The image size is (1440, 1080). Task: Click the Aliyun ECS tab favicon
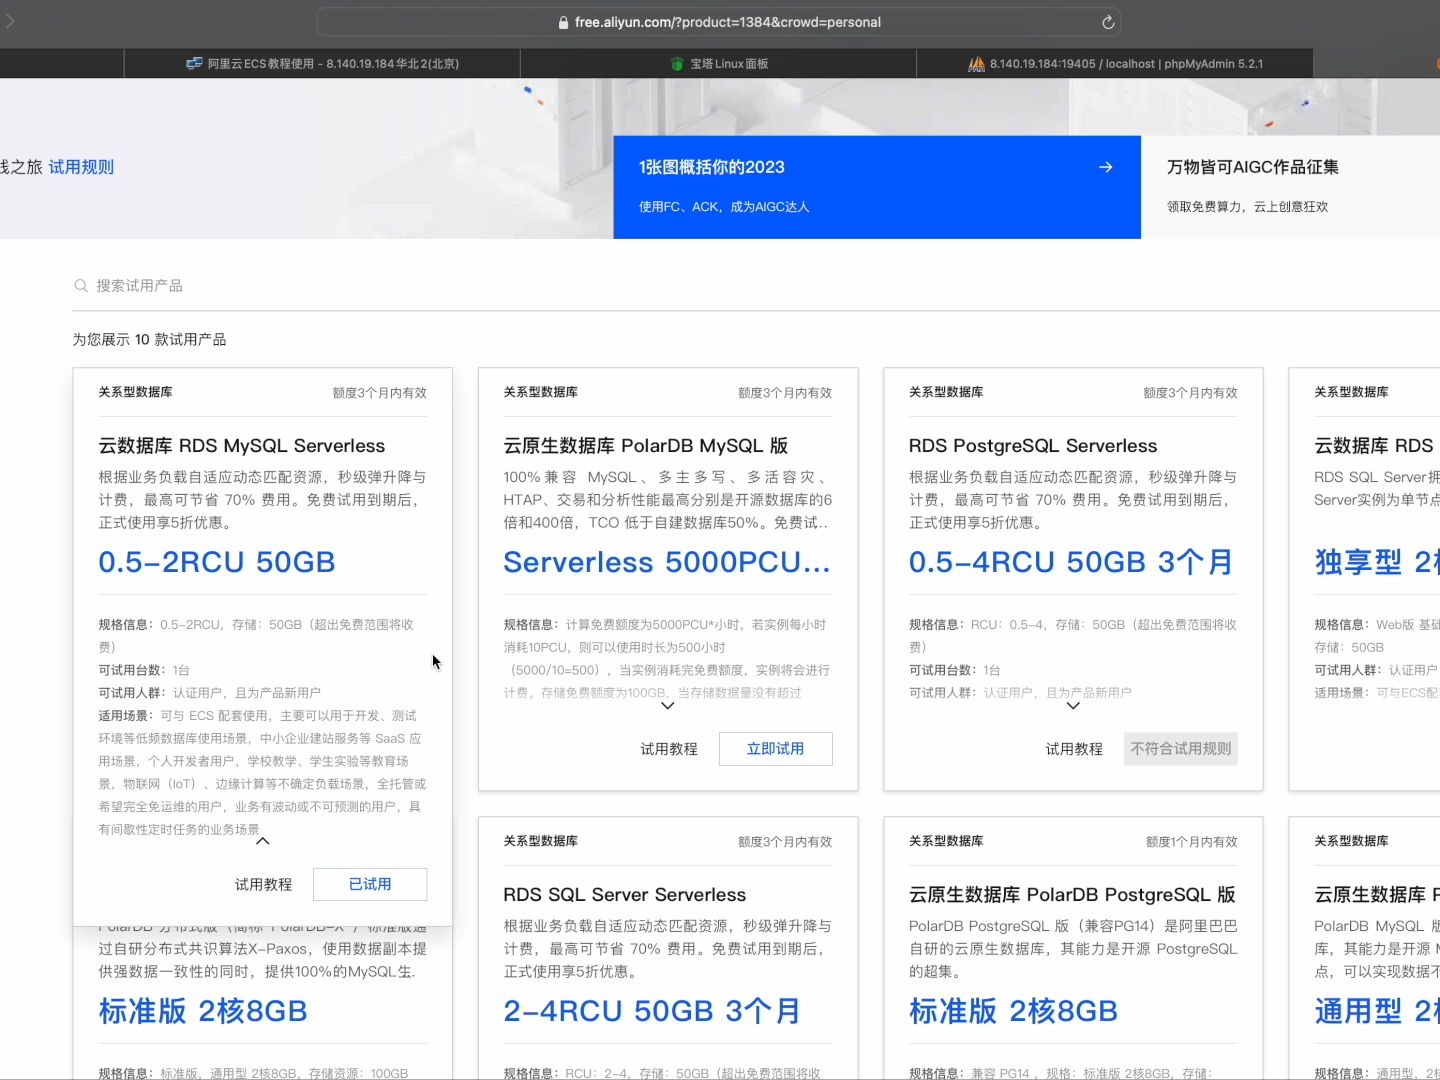coord(194,63)
